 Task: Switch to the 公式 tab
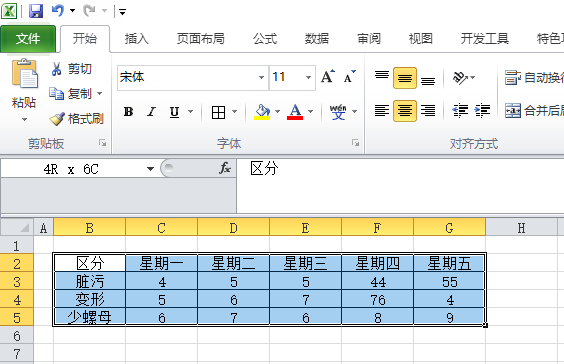point(265,38)
